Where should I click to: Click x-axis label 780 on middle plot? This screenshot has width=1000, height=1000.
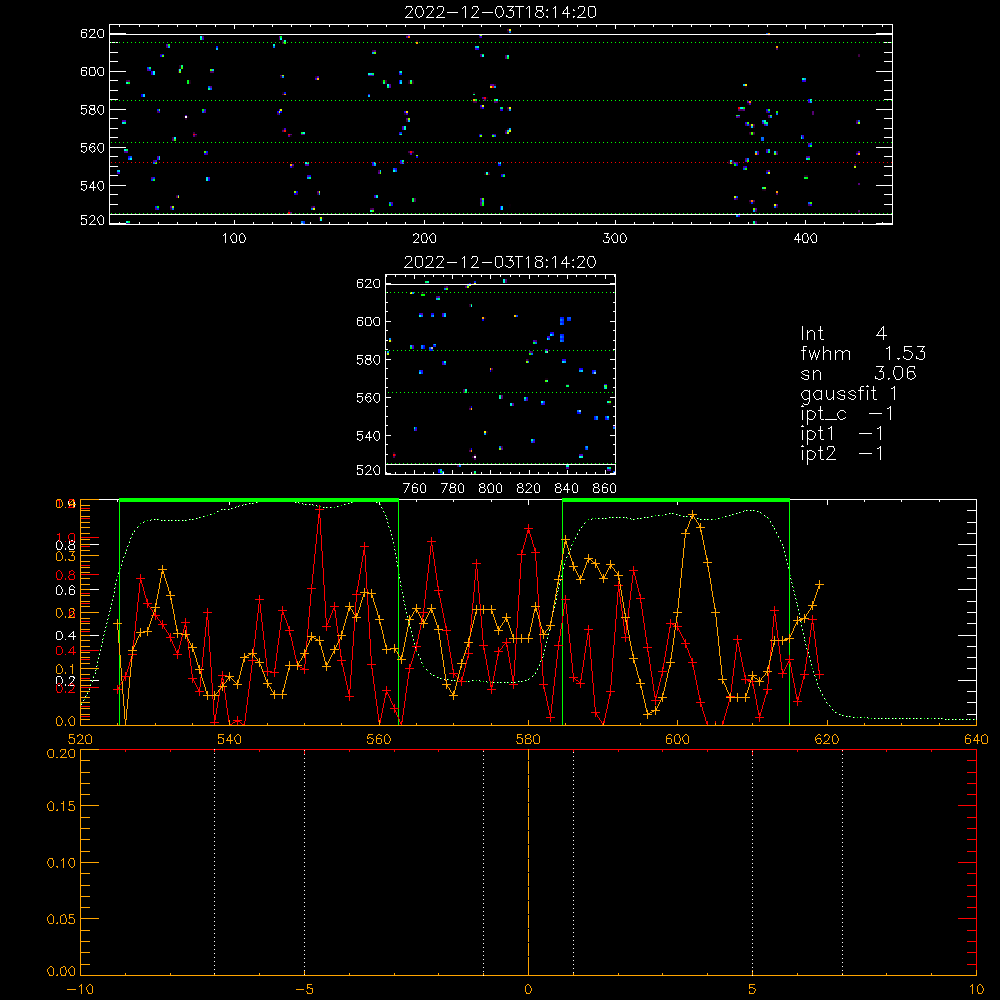pos(453,489)
